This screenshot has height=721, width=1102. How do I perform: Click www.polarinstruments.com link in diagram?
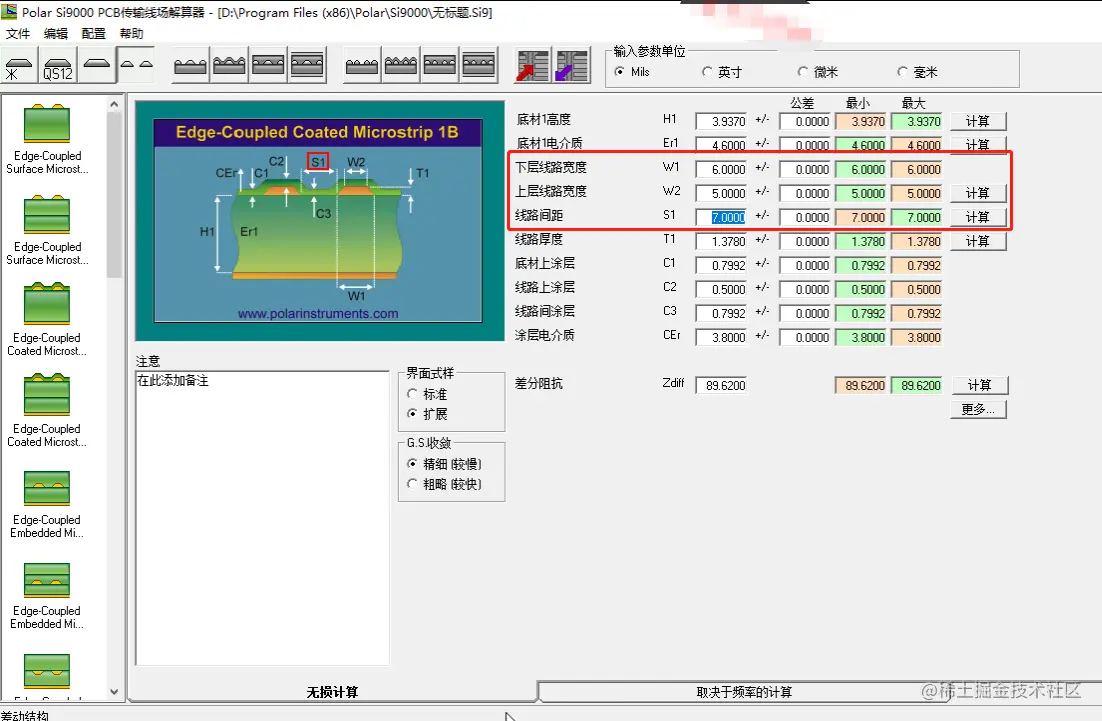pos(318,313)
